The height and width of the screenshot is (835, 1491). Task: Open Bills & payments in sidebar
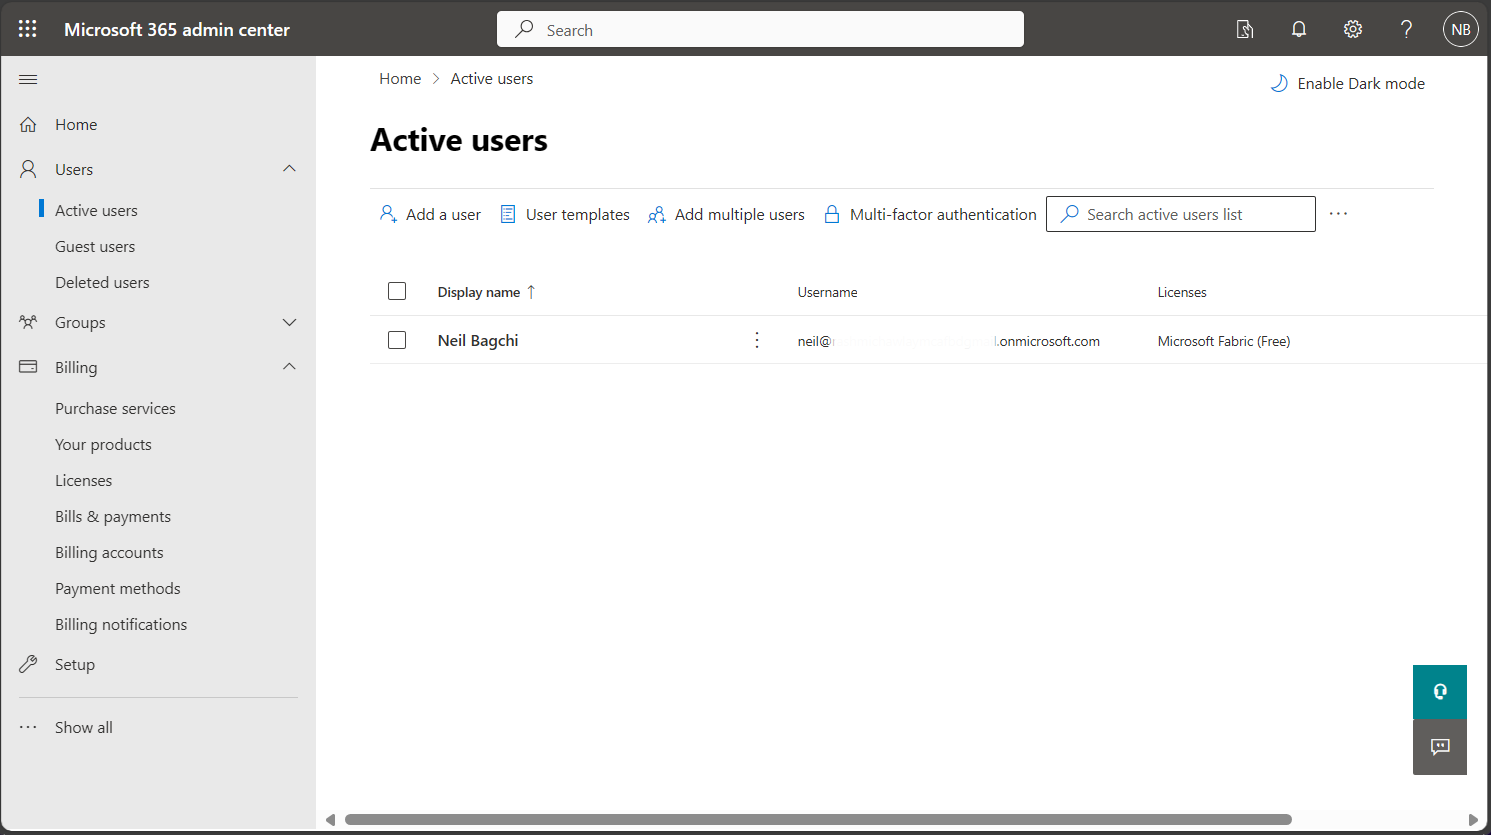coord(113,516)
